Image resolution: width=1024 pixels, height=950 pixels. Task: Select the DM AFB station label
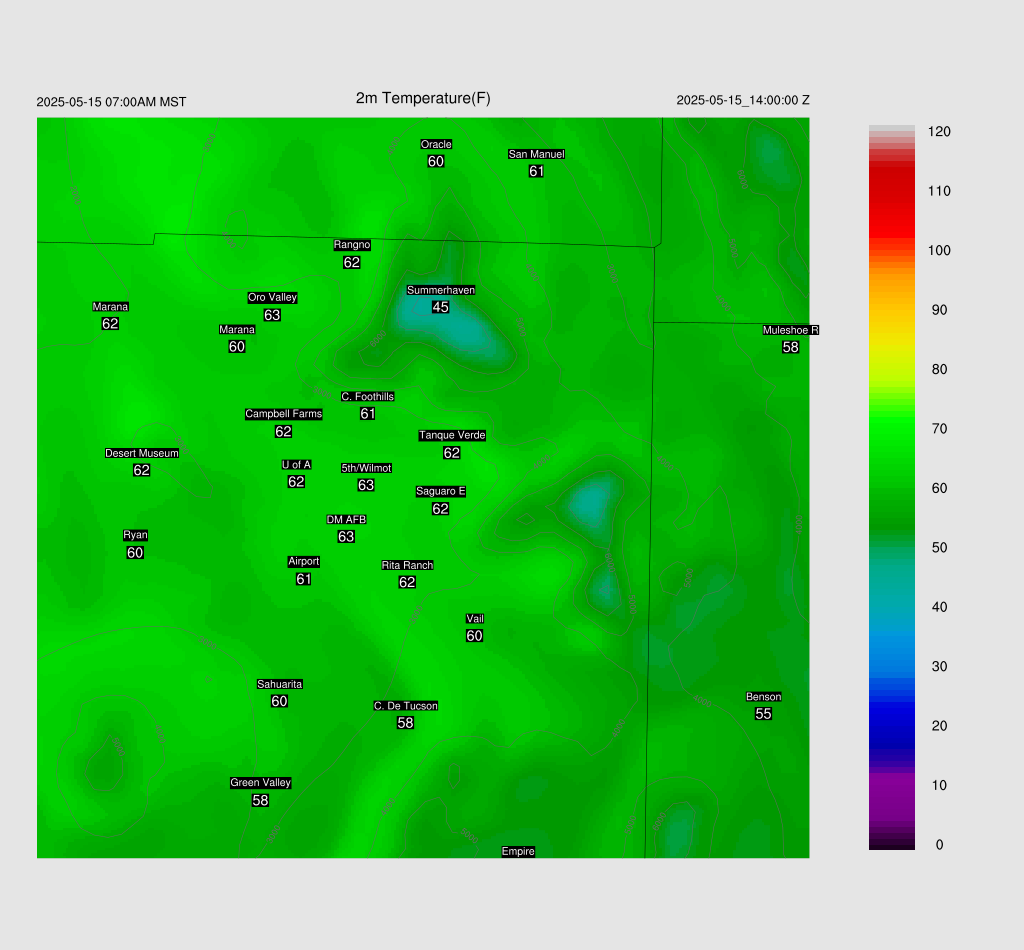(346, 520)
